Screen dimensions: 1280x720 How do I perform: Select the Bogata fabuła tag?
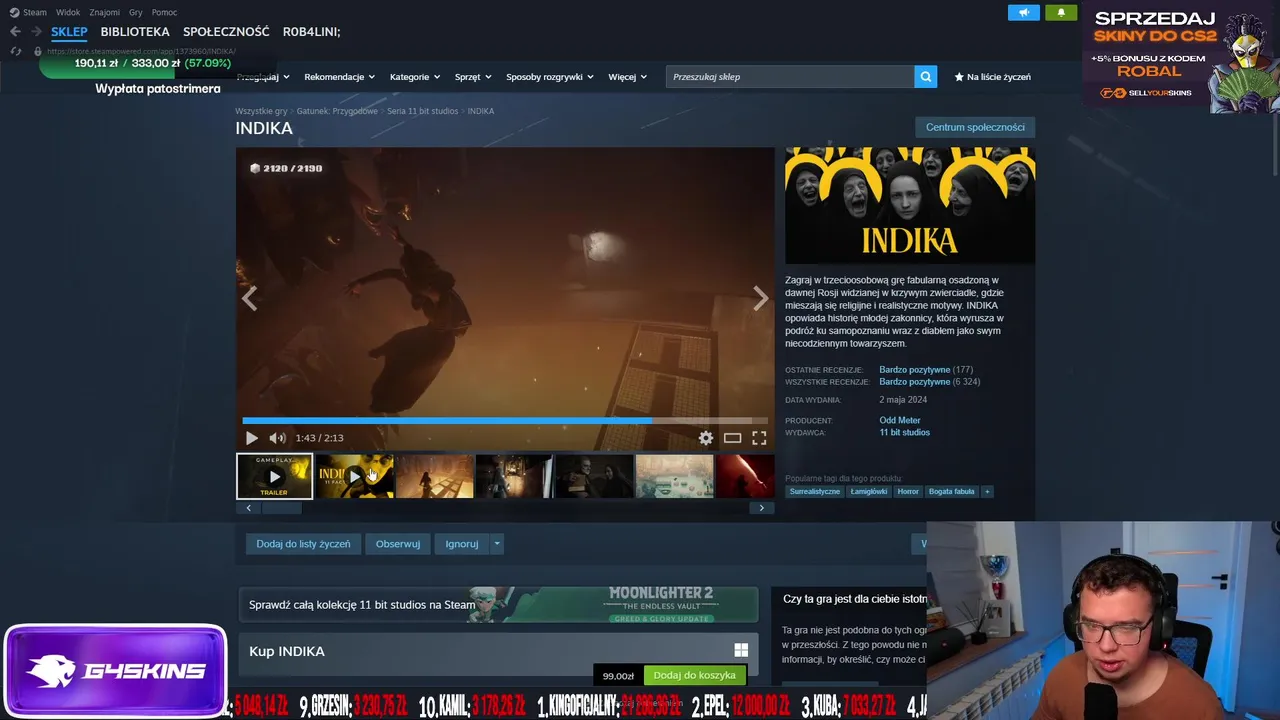pos(951,492)
